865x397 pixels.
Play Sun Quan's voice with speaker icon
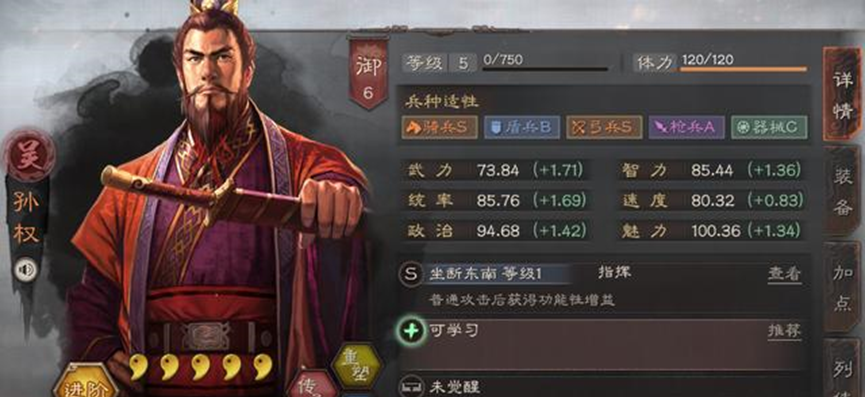[25, 270]
